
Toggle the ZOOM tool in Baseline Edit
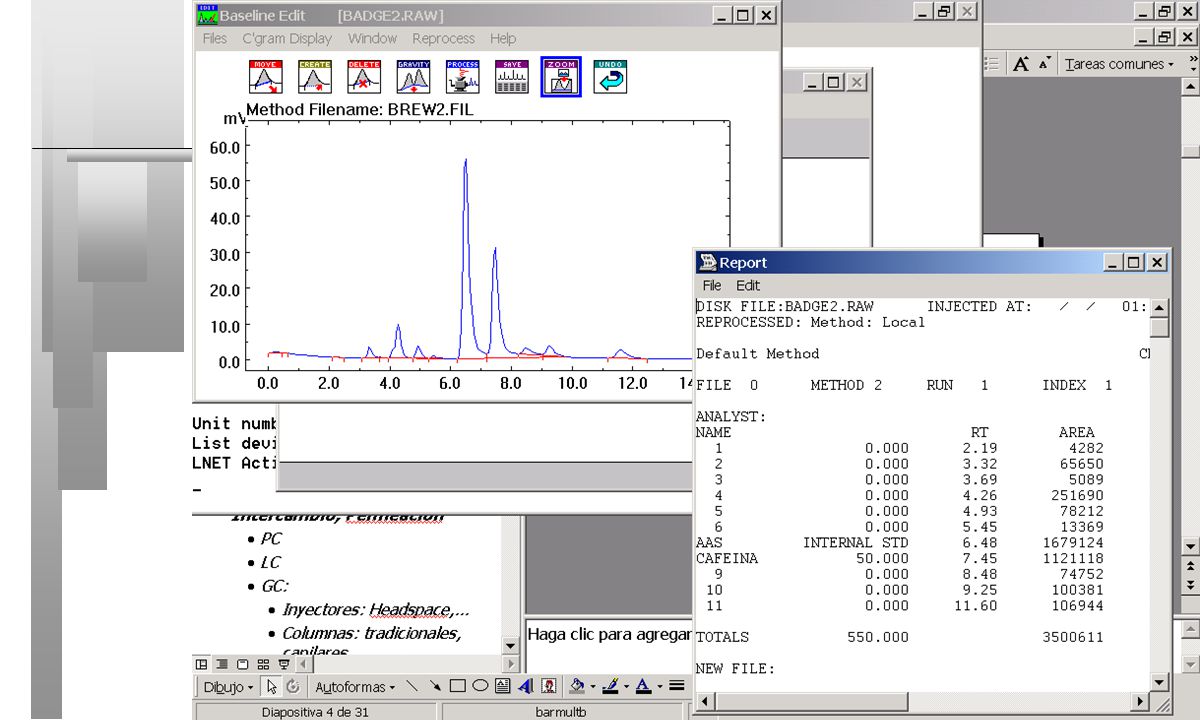[x=561, y=77]
